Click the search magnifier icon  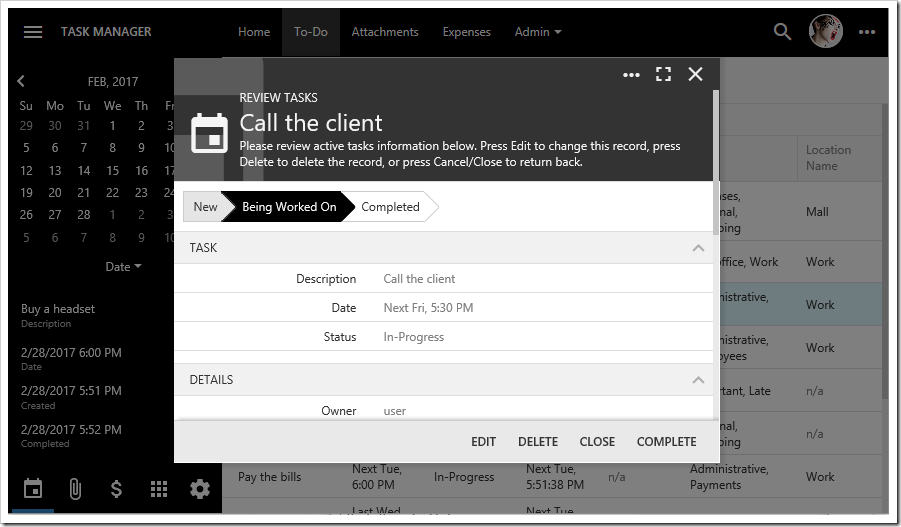tap(782, 32)
